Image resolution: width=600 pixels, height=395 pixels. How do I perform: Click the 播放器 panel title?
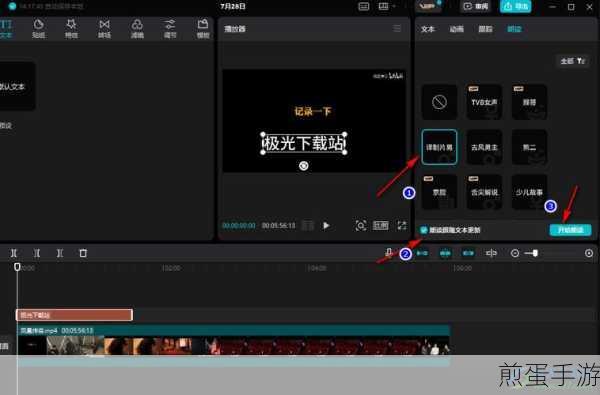tap(235, 29)
